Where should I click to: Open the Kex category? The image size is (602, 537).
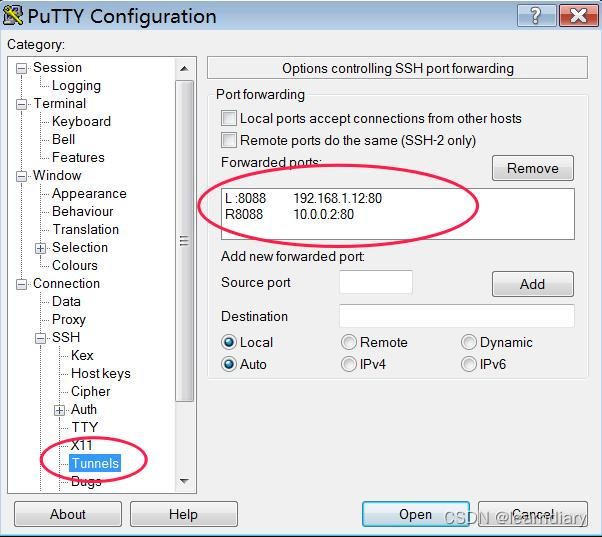pyautogui.click(x=82, y=355)
